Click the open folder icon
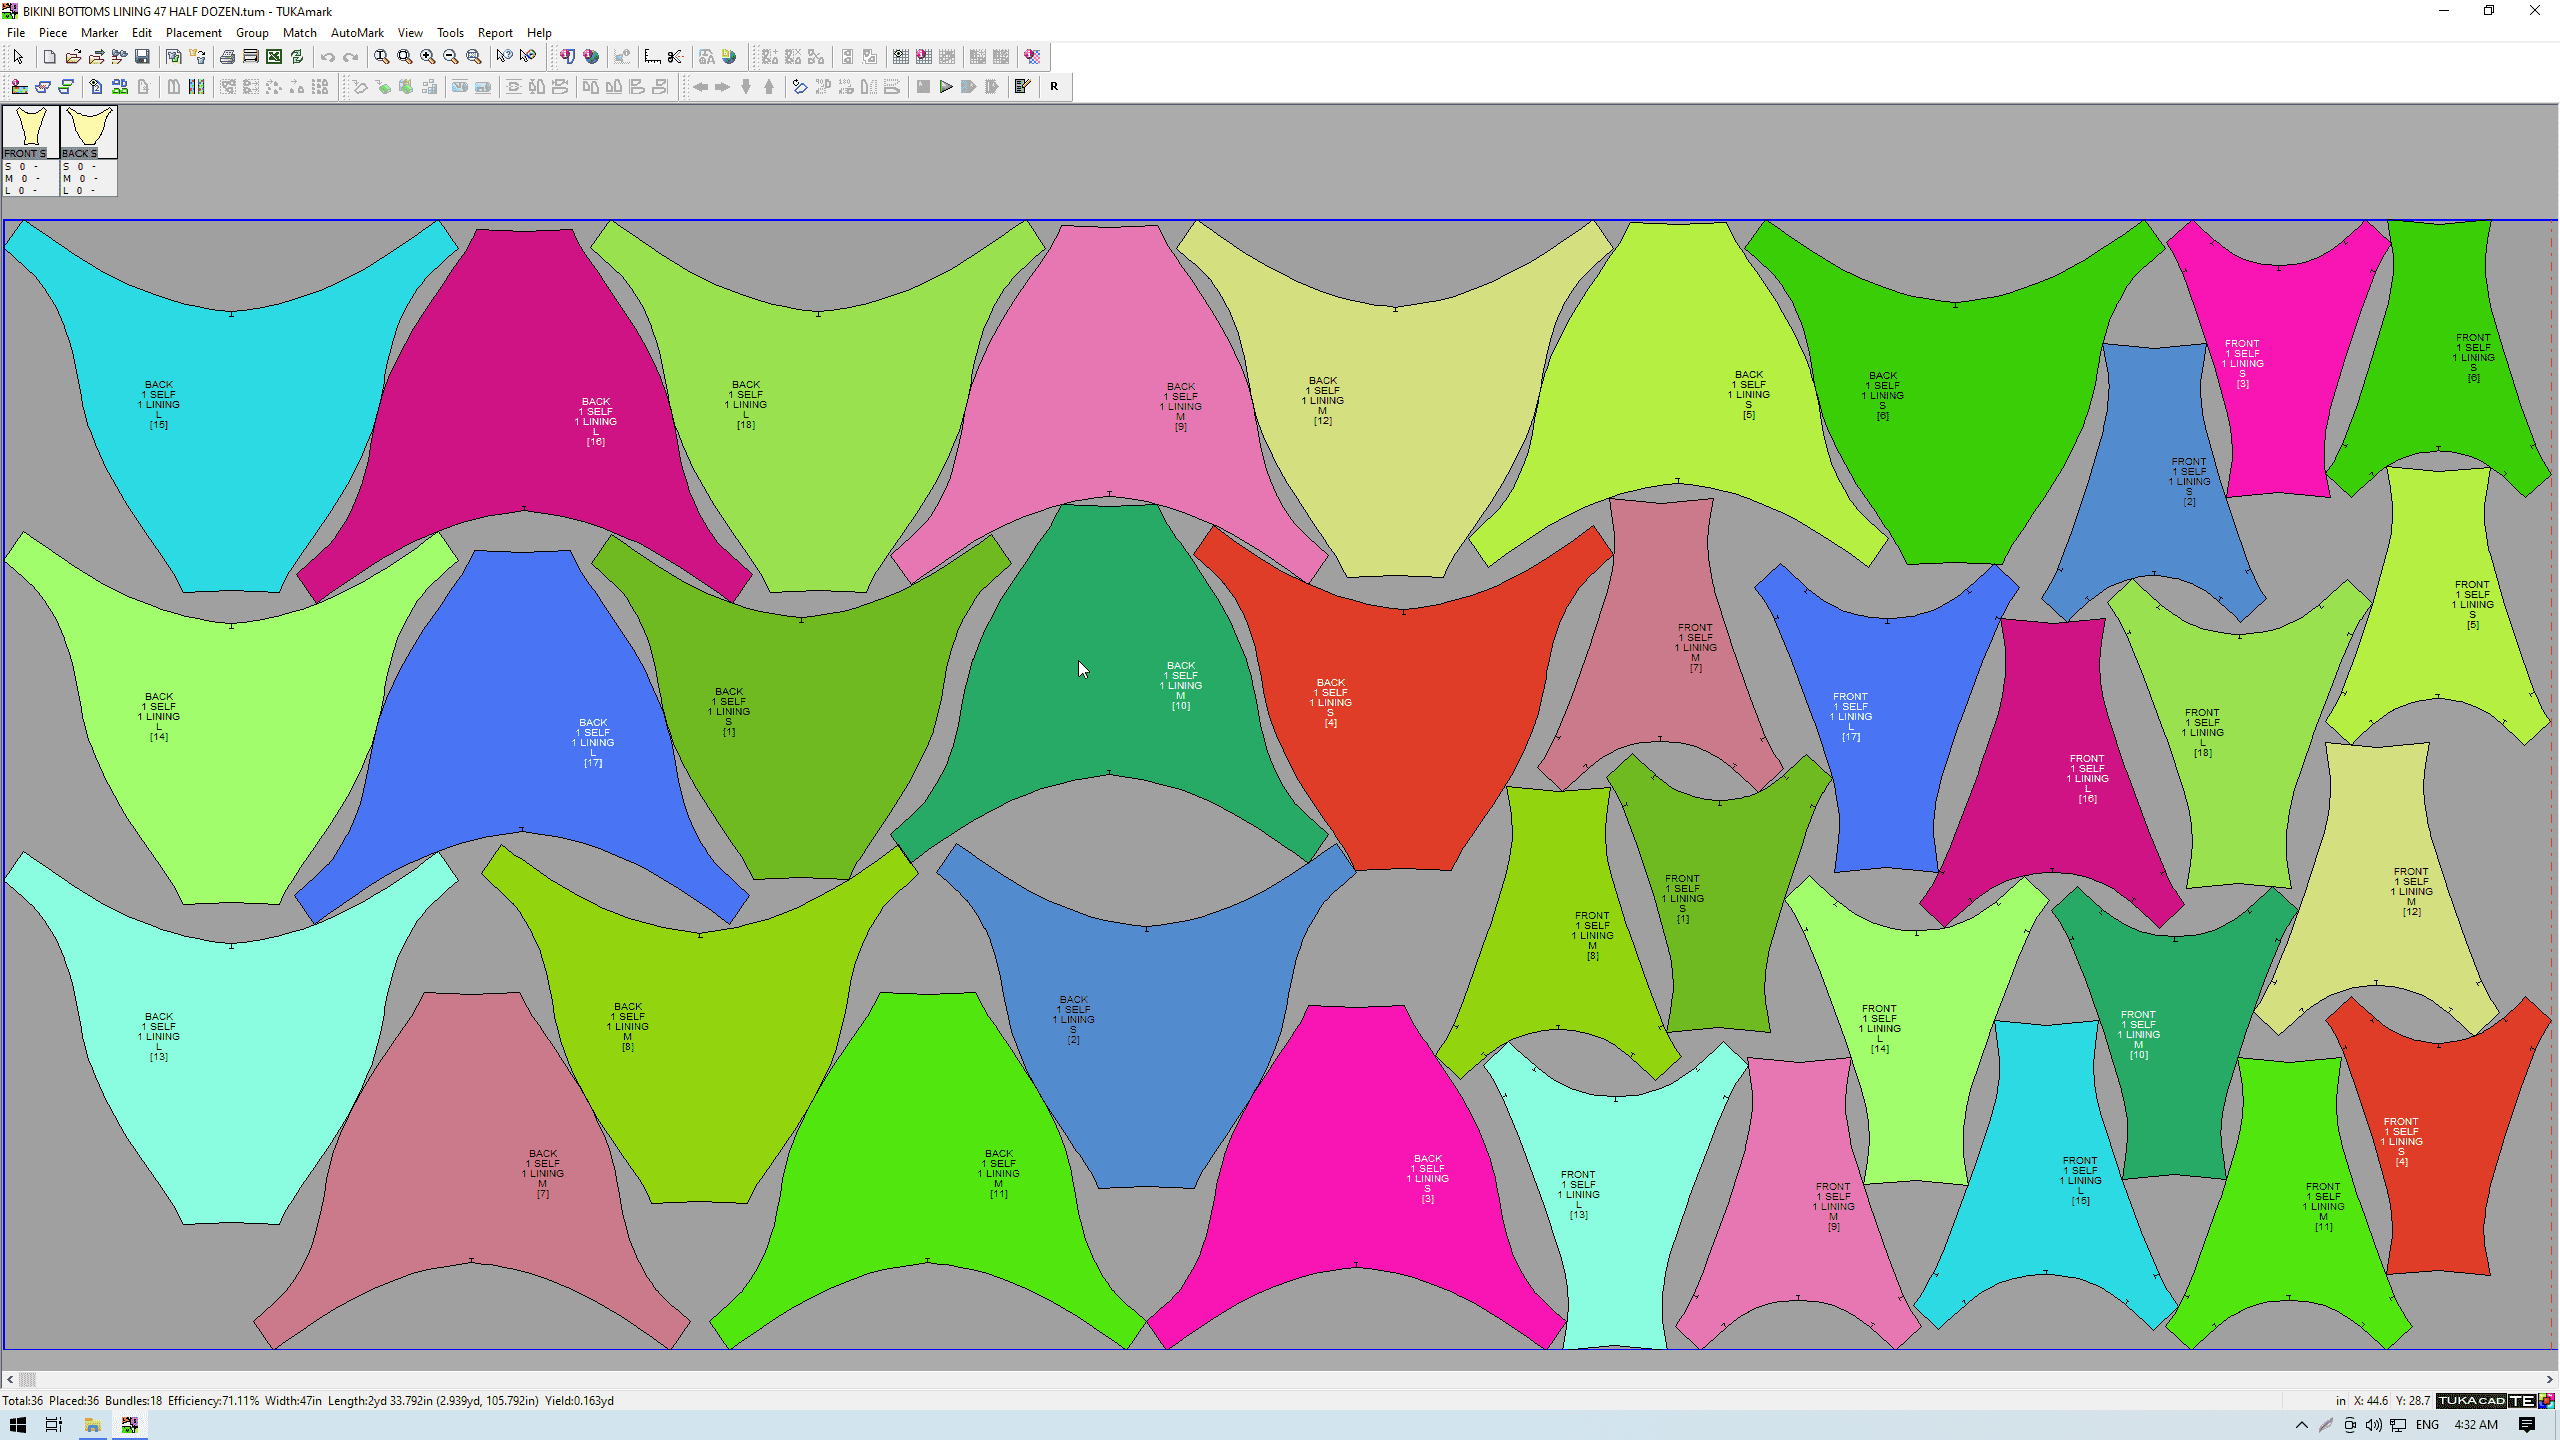This screenshot has height=1440, width=2560. click(73, 57)
